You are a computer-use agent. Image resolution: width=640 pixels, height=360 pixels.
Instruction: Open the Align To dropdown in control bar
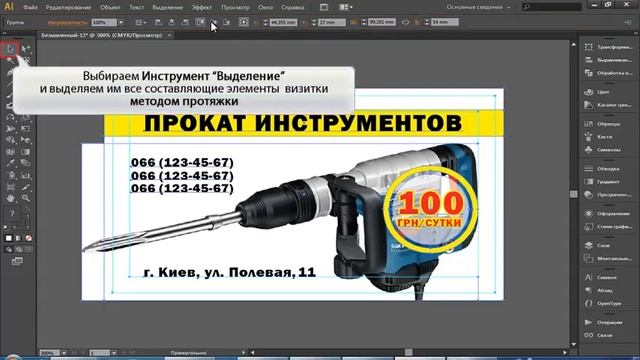[141, 22]
